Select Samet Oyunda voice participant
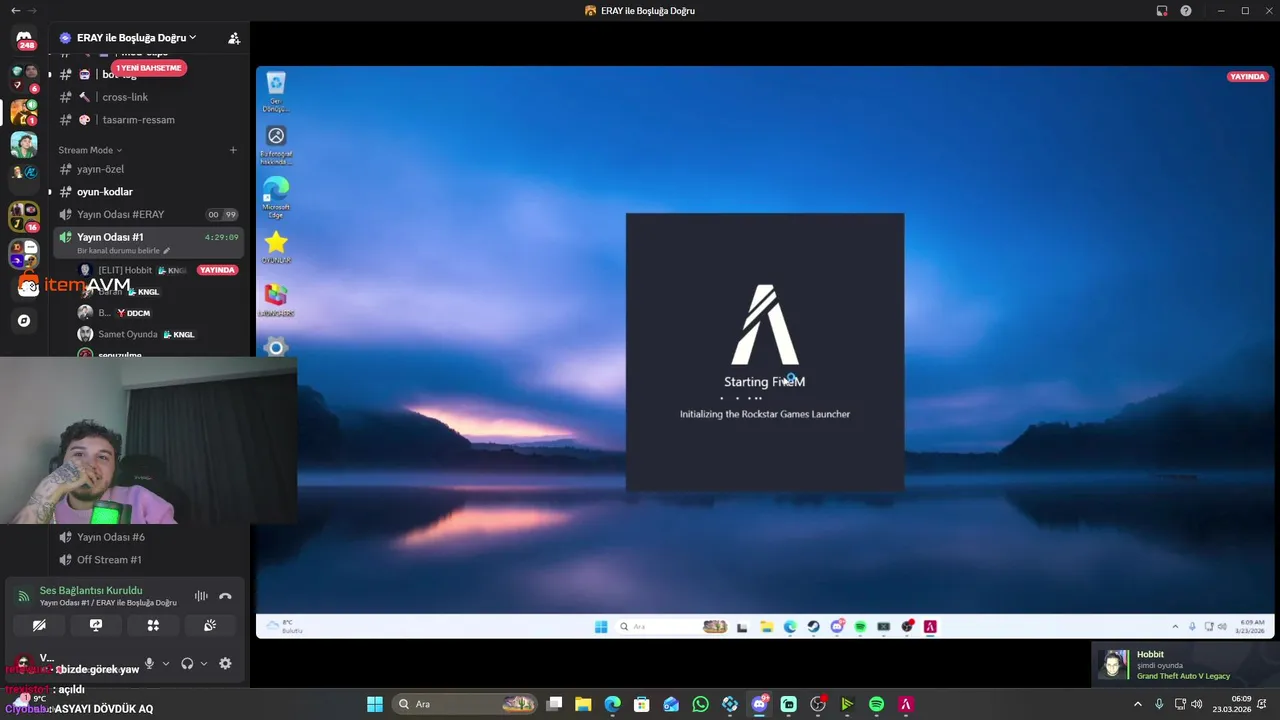Image resolution: width=1280 pixels, height=720 pixels. (x=127, y=334)
